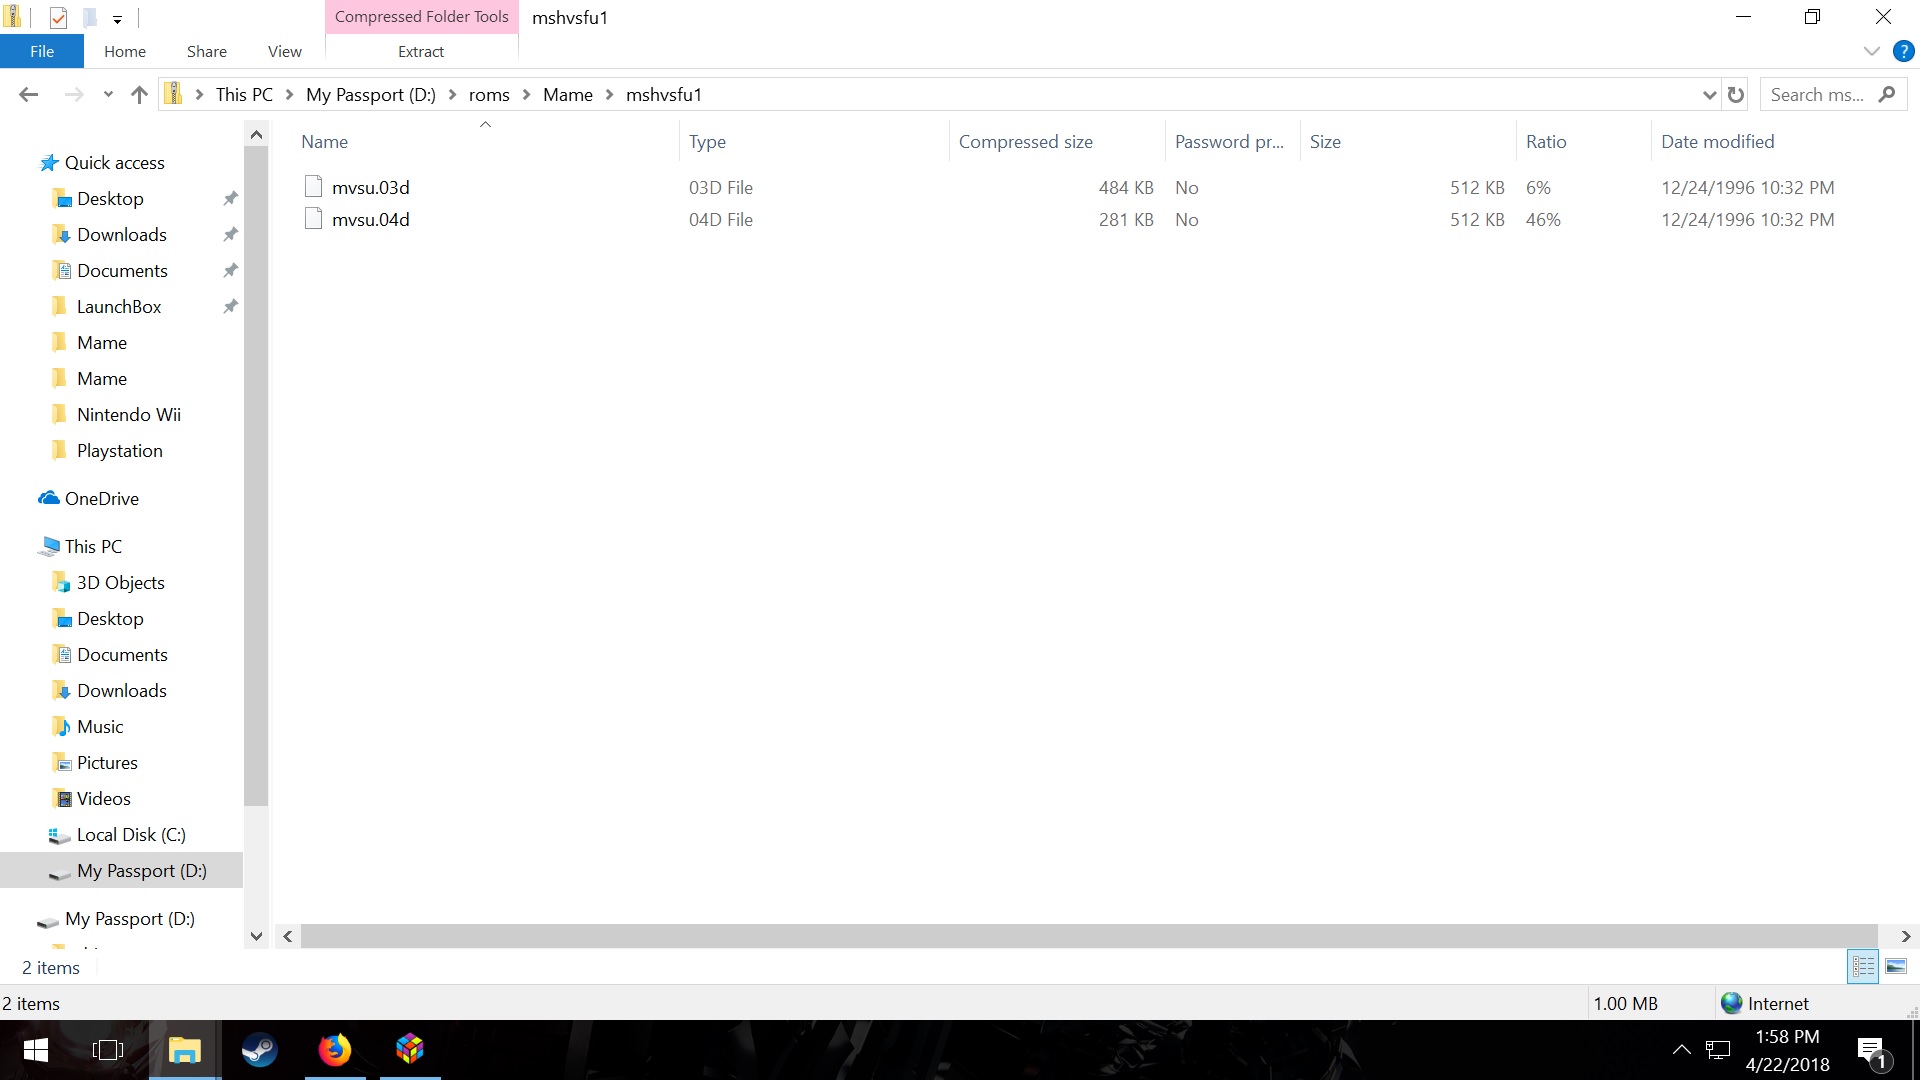Open Playstation folder in sidebar
This screenshot has width=1920, height=1080.
click(119, 451)
